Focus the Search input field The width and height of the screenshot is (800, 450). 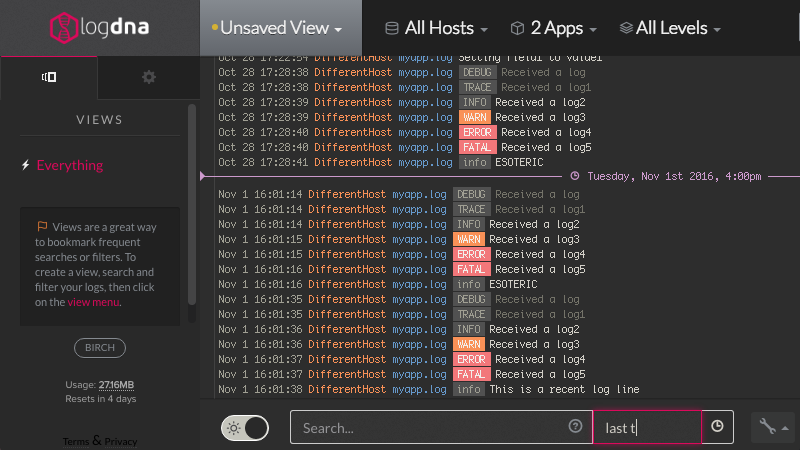(x=441, y=428)
